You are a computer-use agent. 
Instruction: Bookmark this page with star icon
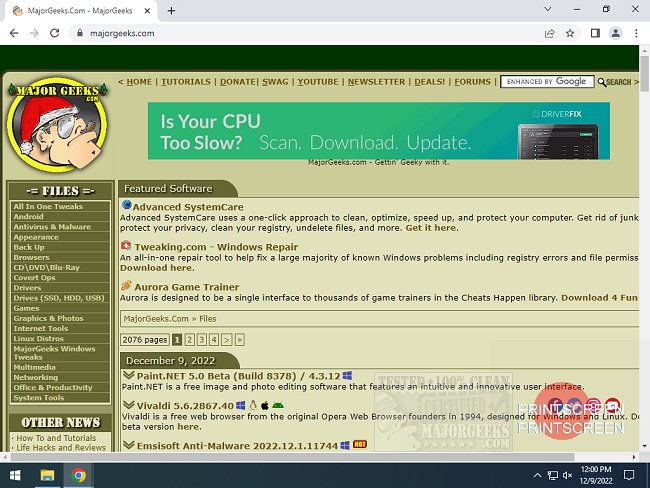click(x=570, y=33)
